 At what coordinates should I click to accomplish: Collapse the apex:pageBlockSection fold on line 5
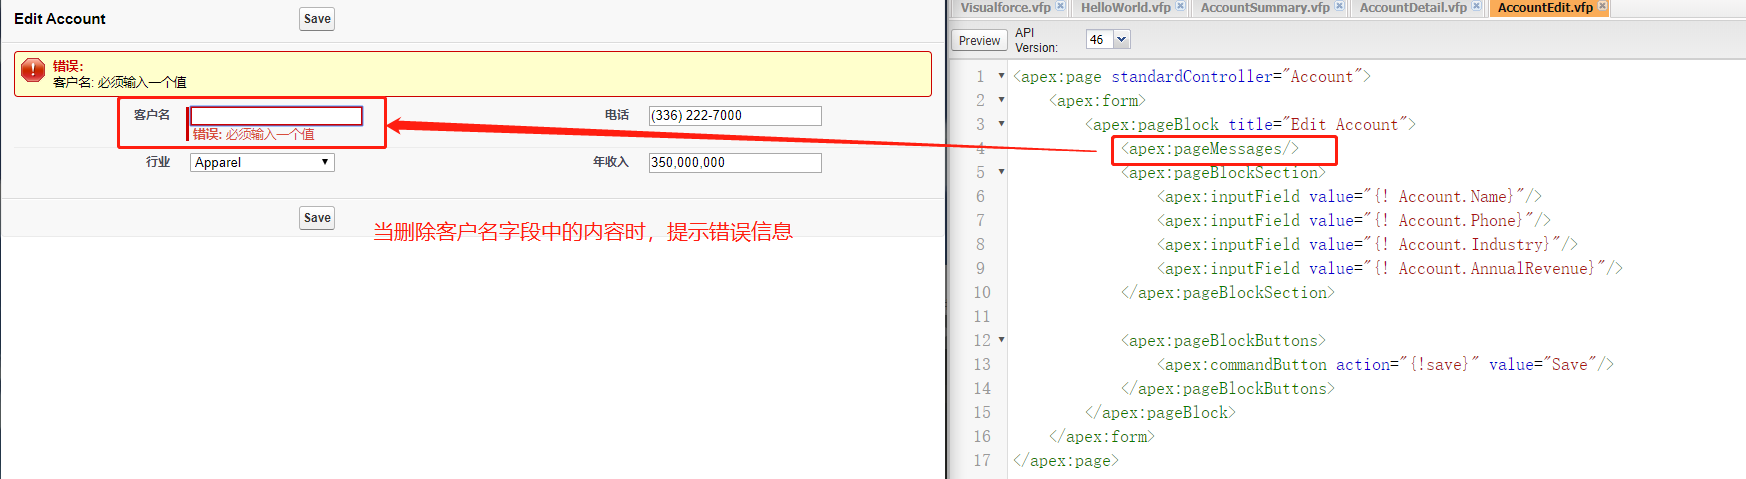click(x=1001, y=172)
